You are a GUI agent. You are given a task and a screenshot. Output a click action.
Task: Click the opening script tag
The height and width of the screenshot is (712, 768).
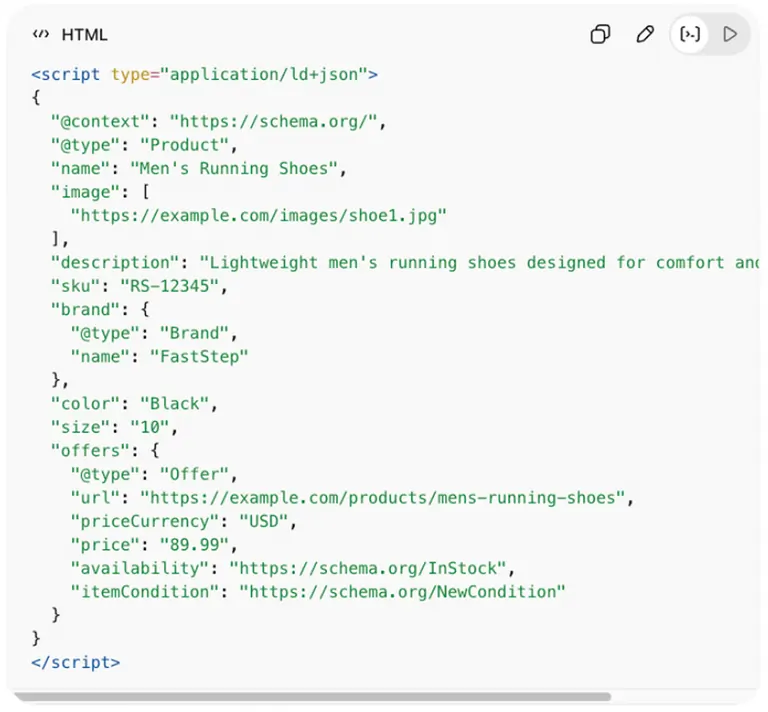(204, 74)
